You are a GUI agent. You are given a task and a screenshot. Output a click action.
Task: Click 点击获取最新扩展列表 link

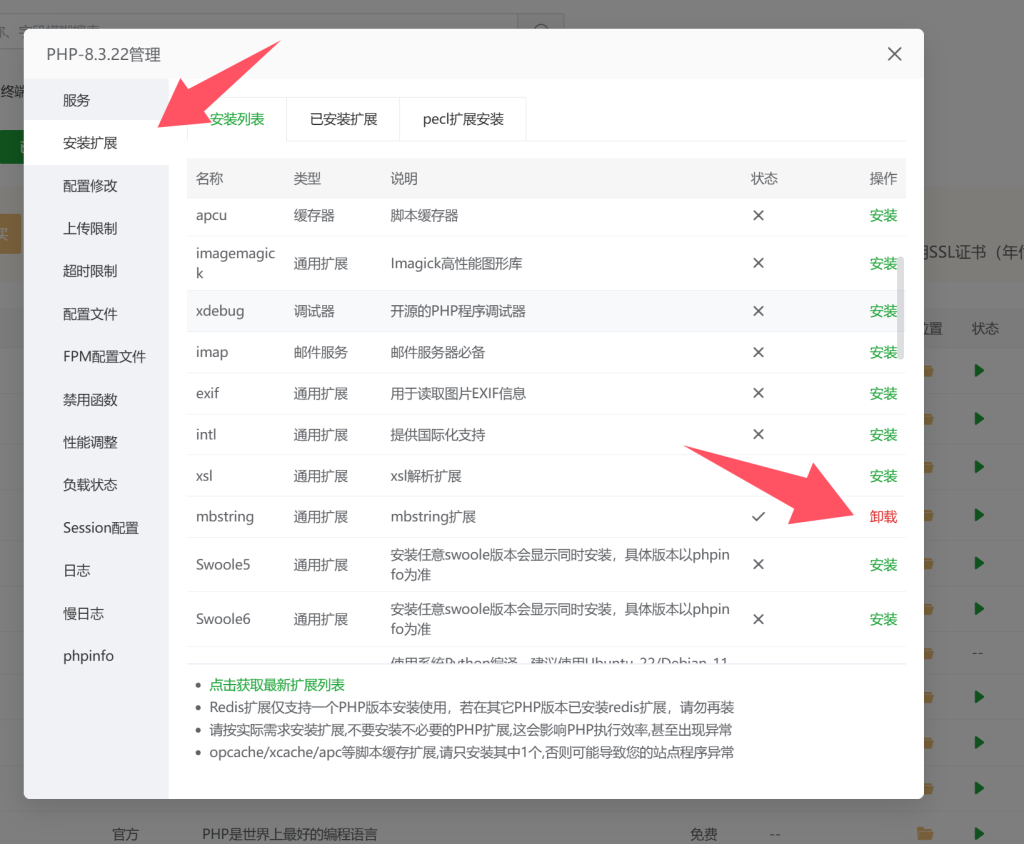pyautogui.click(x=276, y=685)
